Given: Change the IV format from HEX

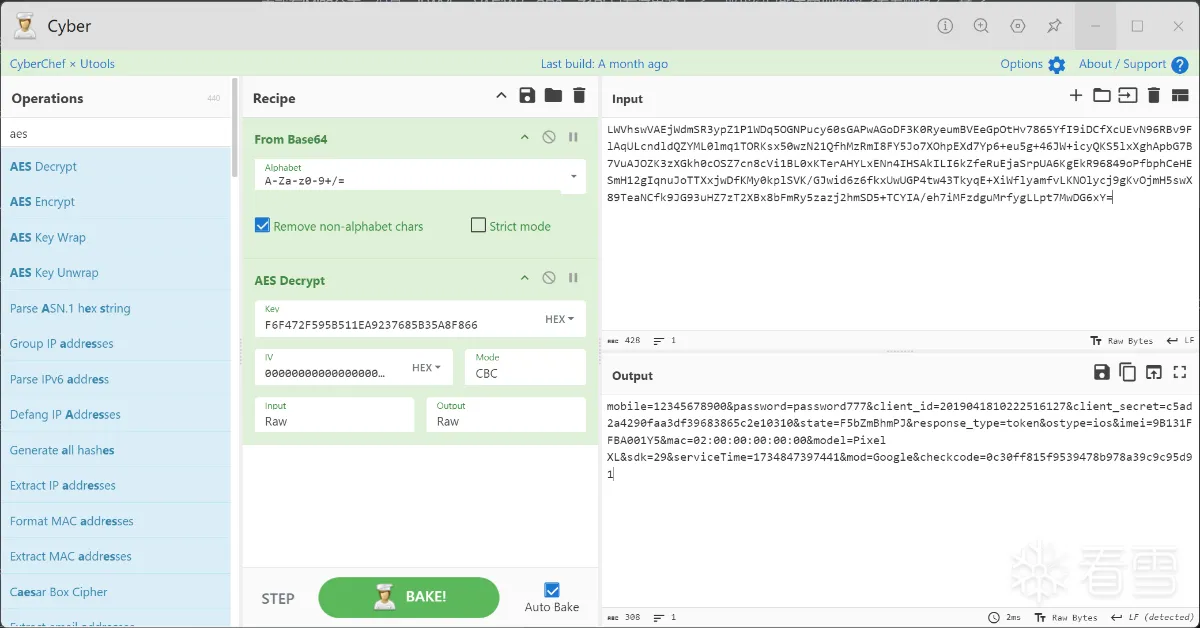Looking at the screenshot, I should pos(426,368).
